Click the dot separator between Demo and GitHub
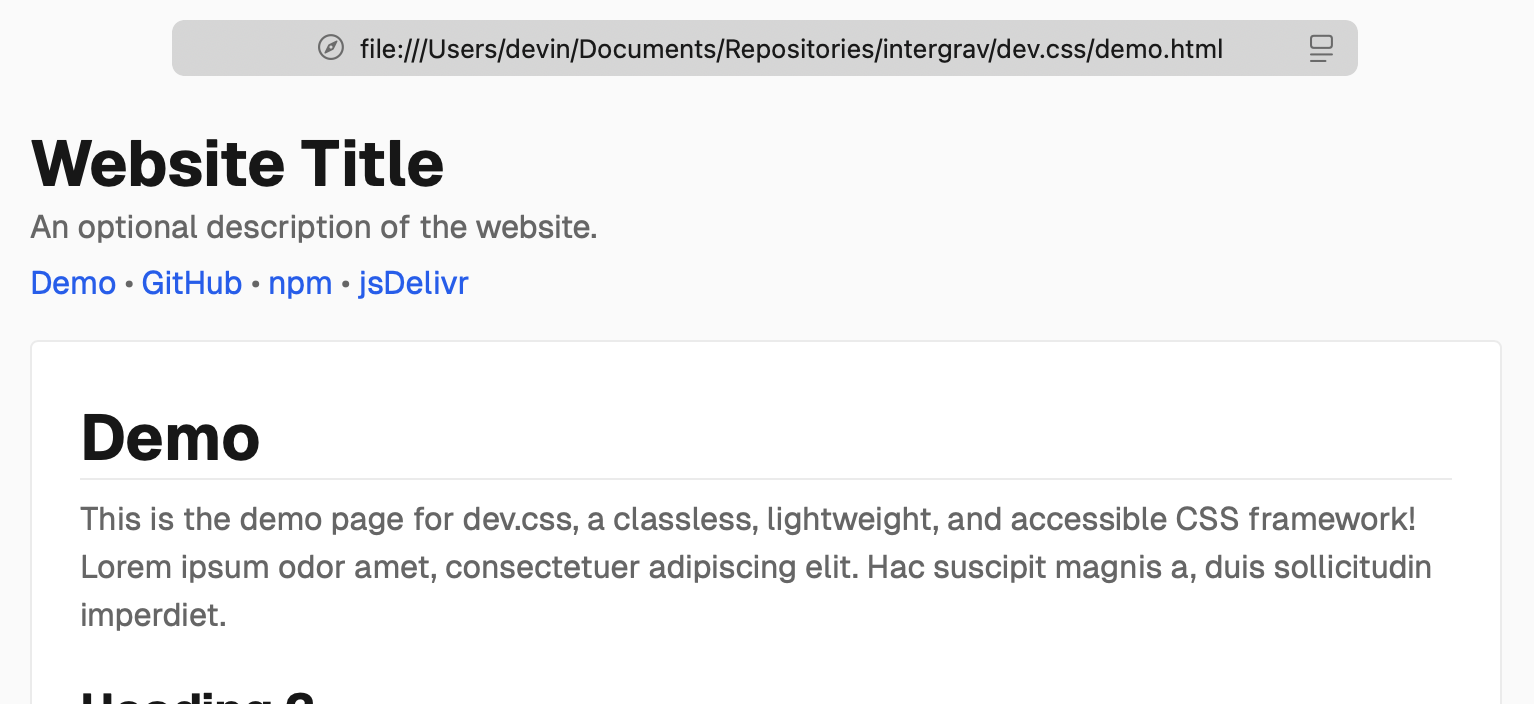Screen dimensions: 1534x704 (129, 283)
